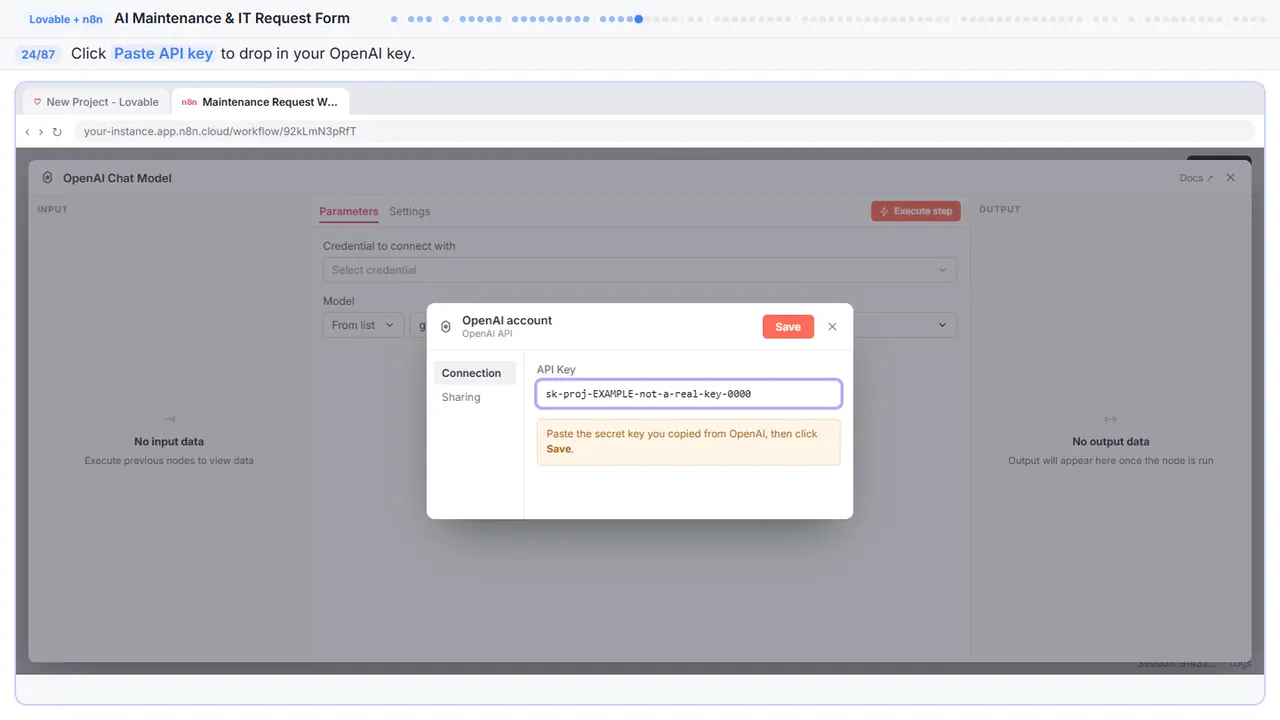
Task: Open the Sharing section
Action: click(461, 397)
